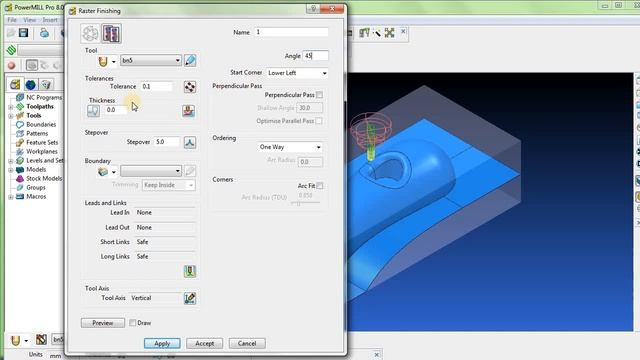Open the Start Corner Lower Left dropdown
This screenshot has width=640, height=360.
pyautogui.click(x=297, y=73)
